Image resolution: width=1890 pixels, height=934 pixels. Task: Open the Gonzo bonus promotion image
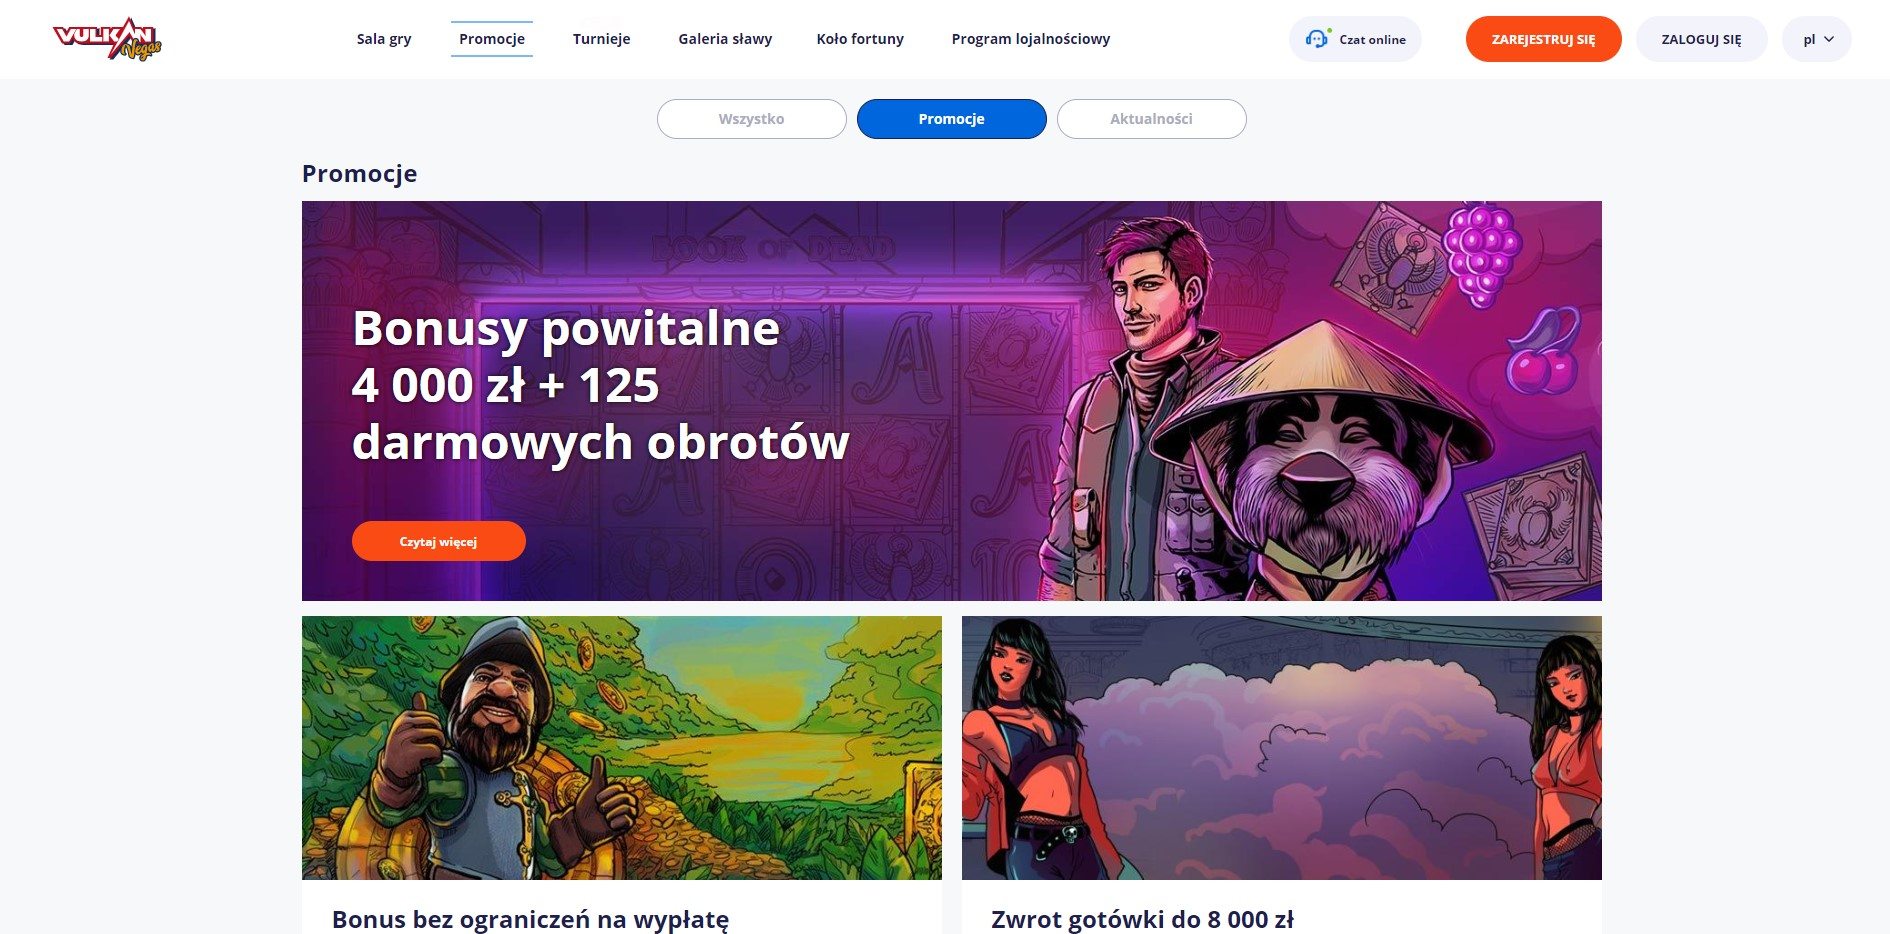pyautogui.click(x=622, y=748)
